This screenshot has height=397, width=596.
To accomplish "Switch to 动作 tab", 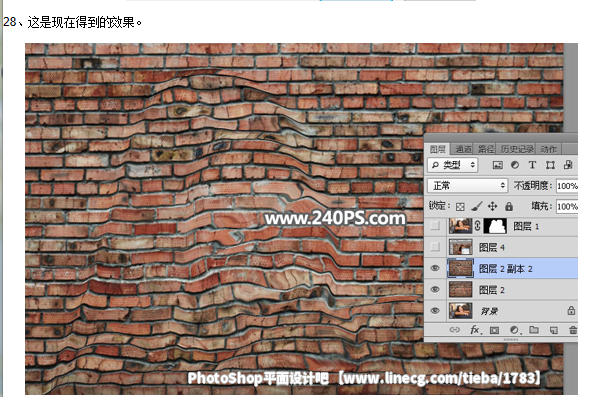I will click(548, 149).
